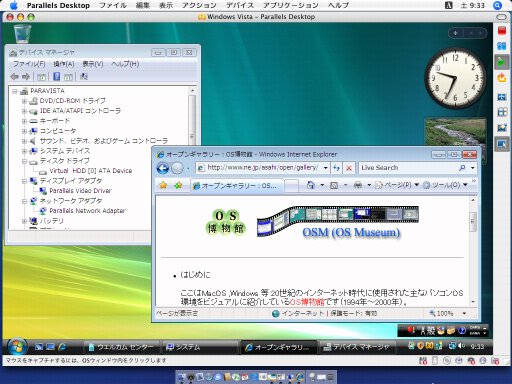Click Device Manager help toolbar icon
This screenshot has height=384, width=512.
(x=57, y=77)
